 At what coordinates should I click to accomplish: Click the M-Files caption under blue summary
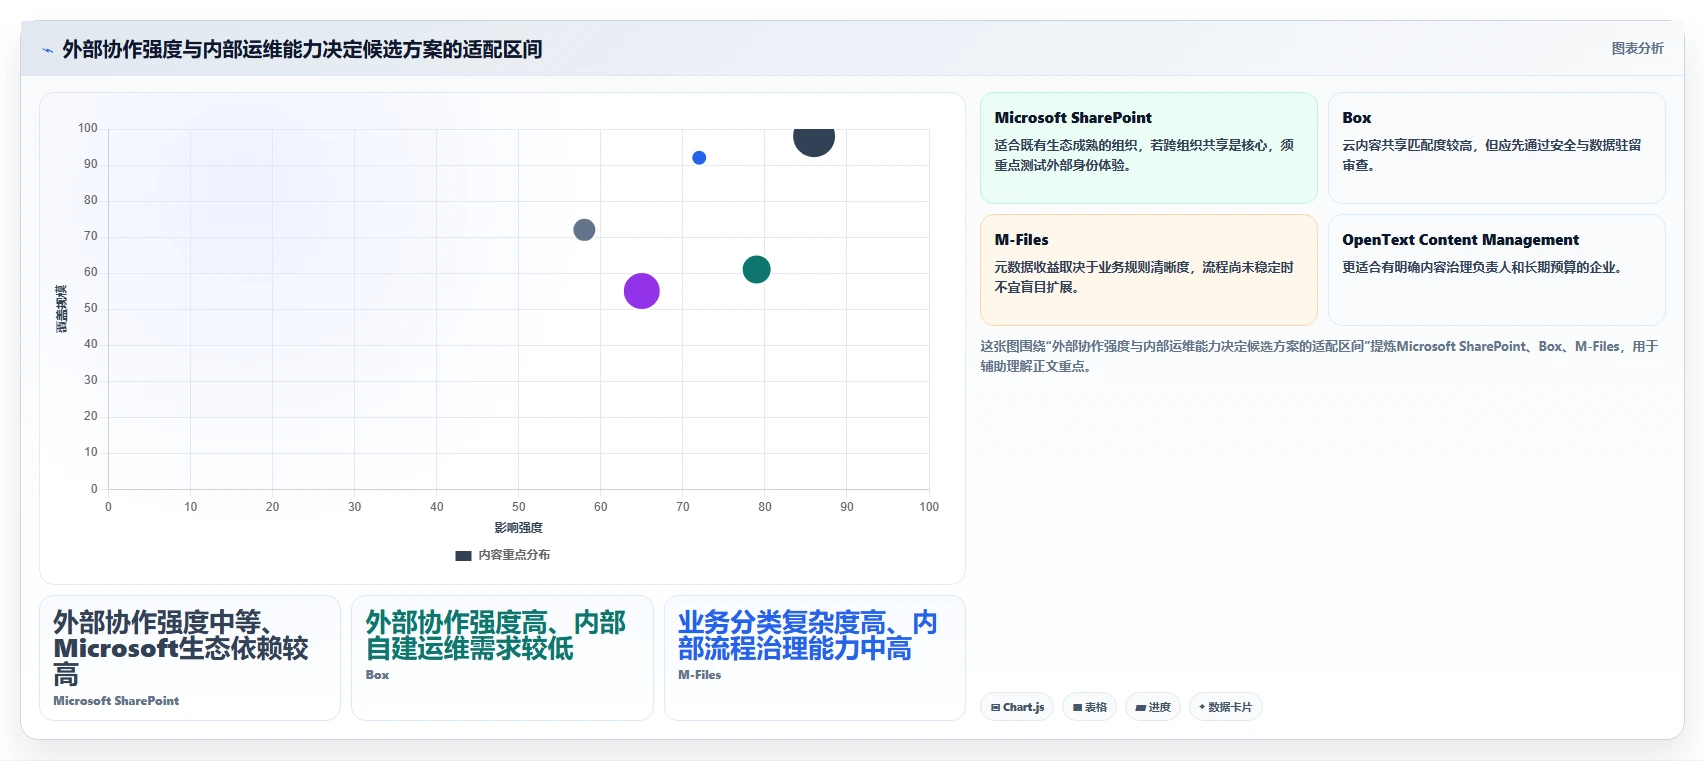point(699,675)
